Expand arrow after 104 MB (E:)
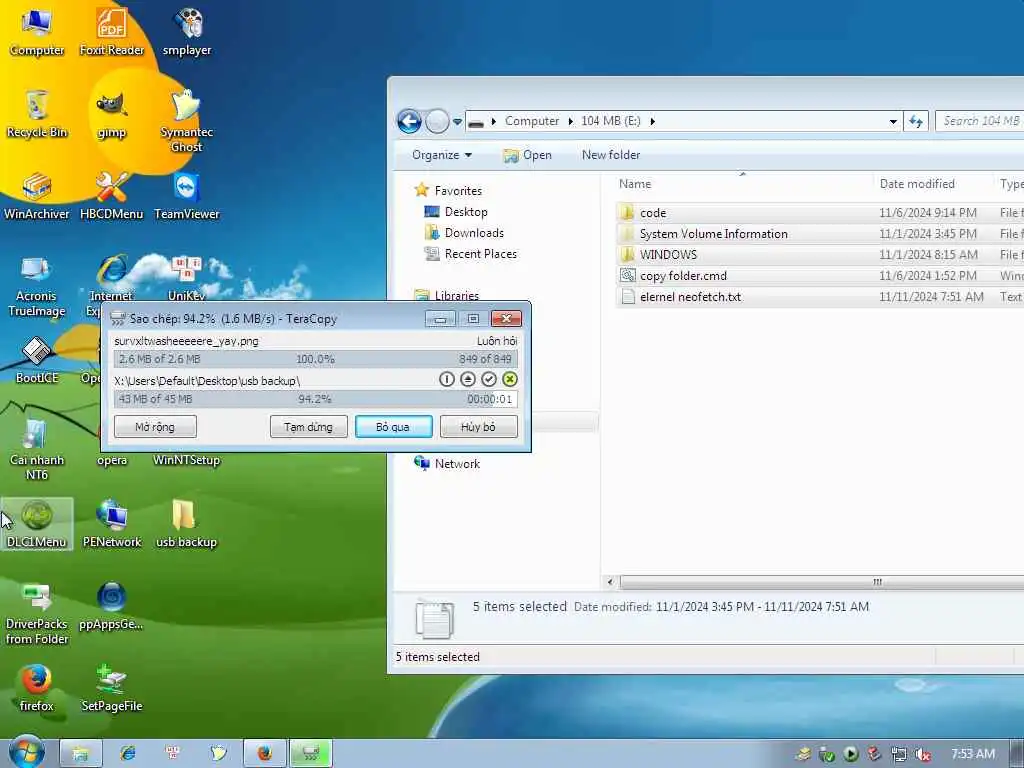Image resolution: width=1024 pixels, height=768 pixels. coord(652,121)
